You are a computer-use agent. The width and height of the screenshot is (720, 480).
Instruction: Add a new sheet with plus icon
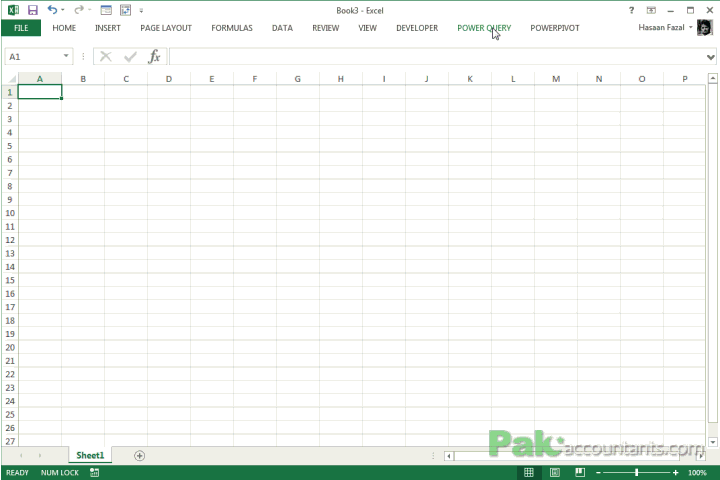click(x=140, y=456)
